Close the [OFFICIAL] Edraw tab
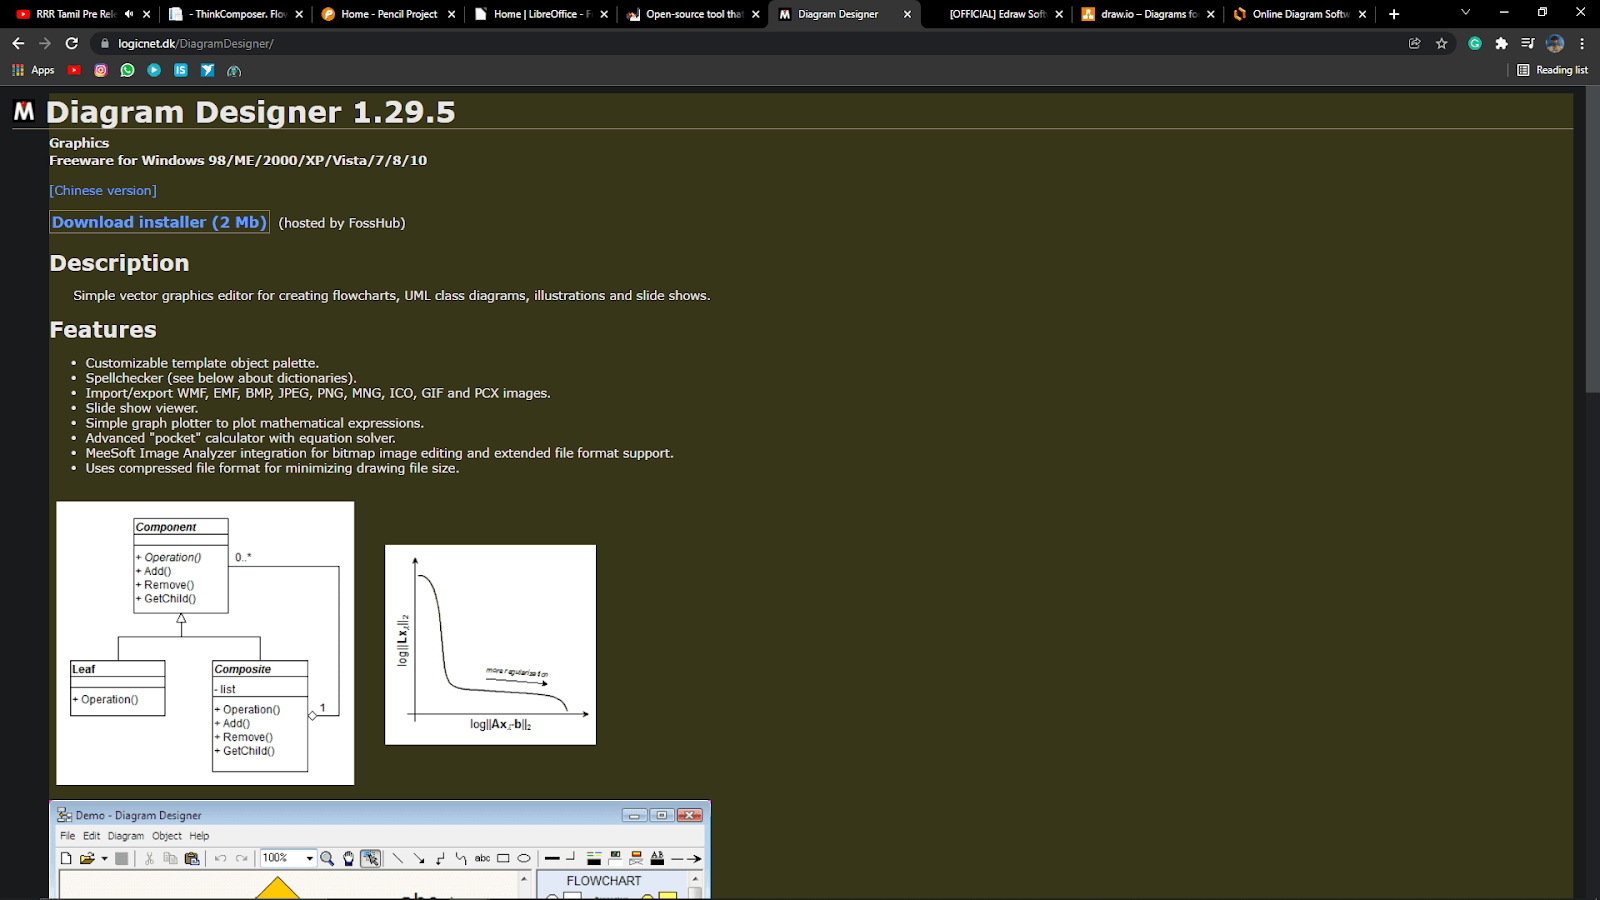 click(1059, 14)
